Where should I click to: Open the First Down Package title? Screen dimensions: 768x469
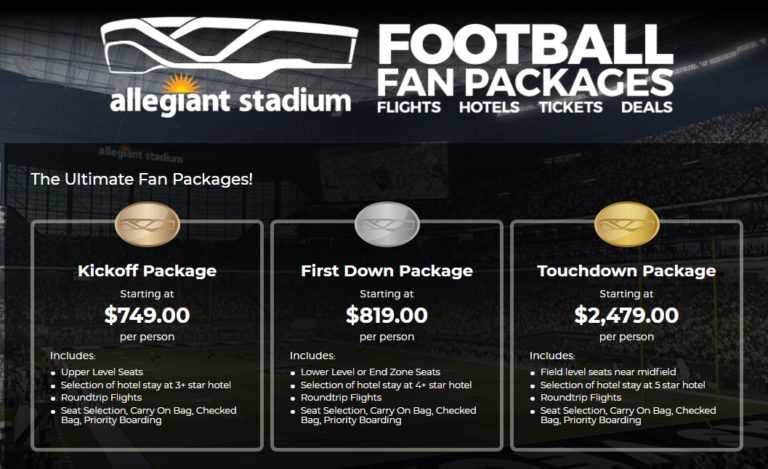387,271
